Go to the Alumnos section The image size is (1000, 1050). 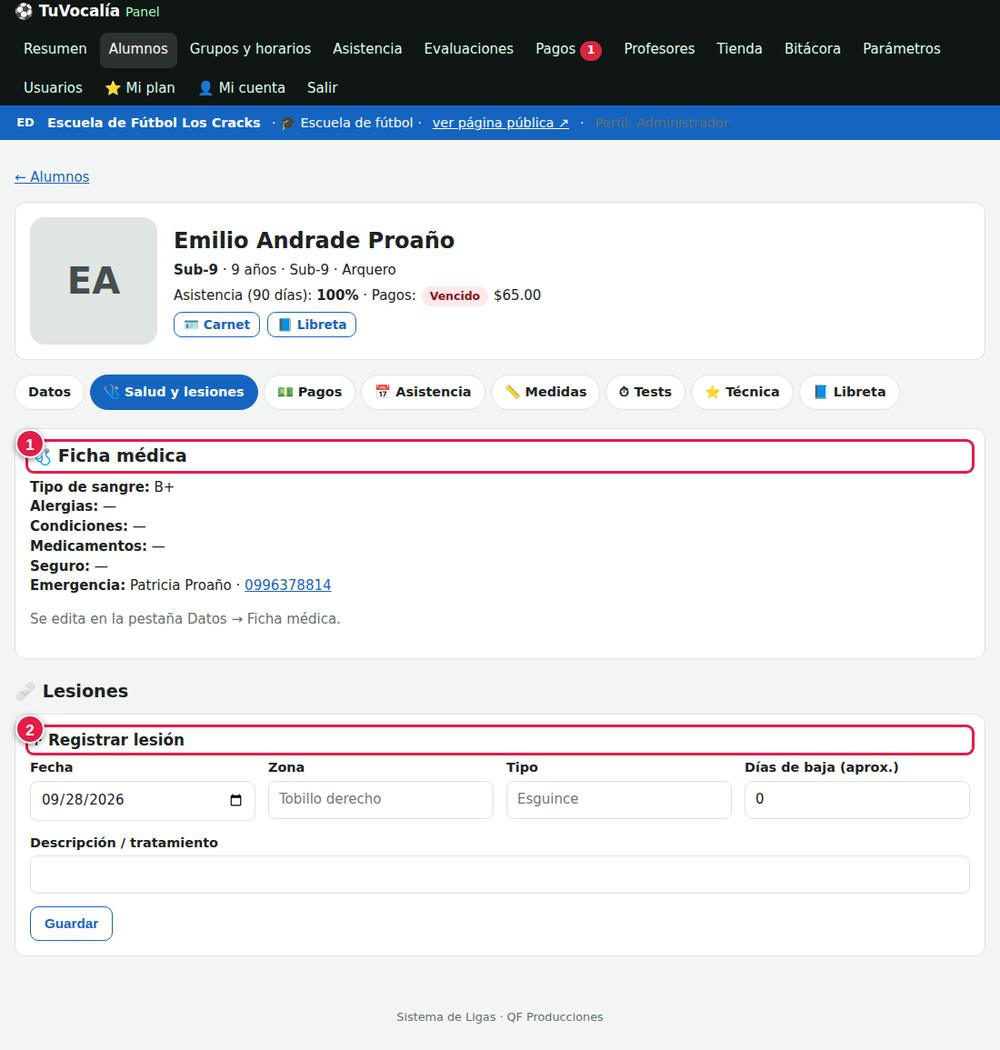coord(139,49)
